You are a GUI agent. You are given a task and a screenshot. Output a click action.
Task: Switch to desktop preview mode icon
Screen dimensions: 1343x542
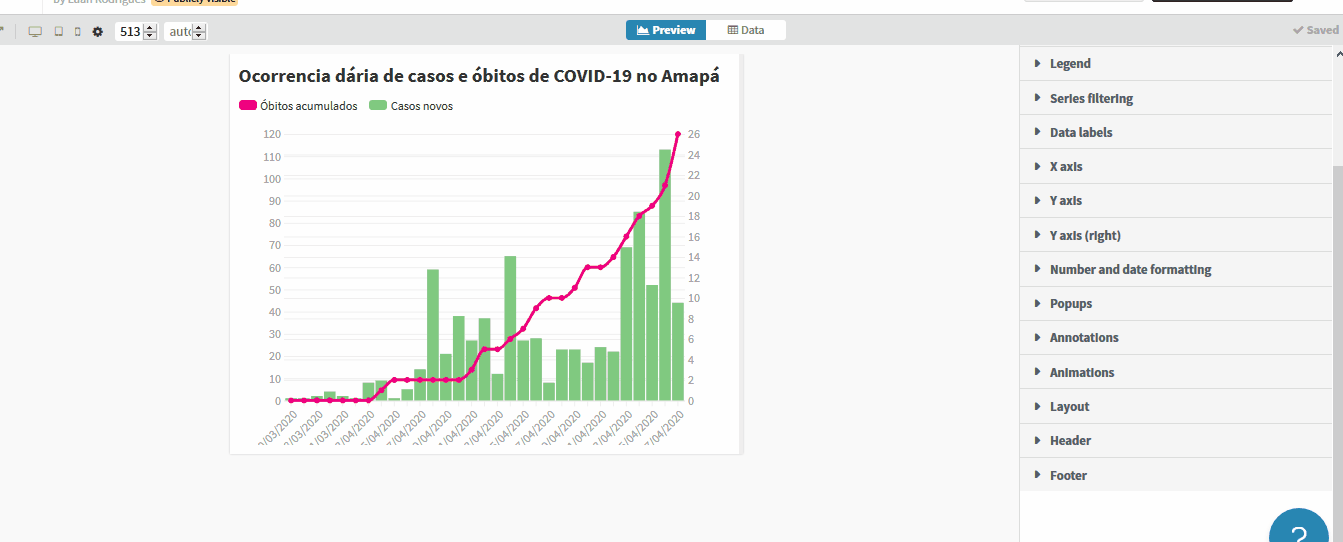[35, 32]
